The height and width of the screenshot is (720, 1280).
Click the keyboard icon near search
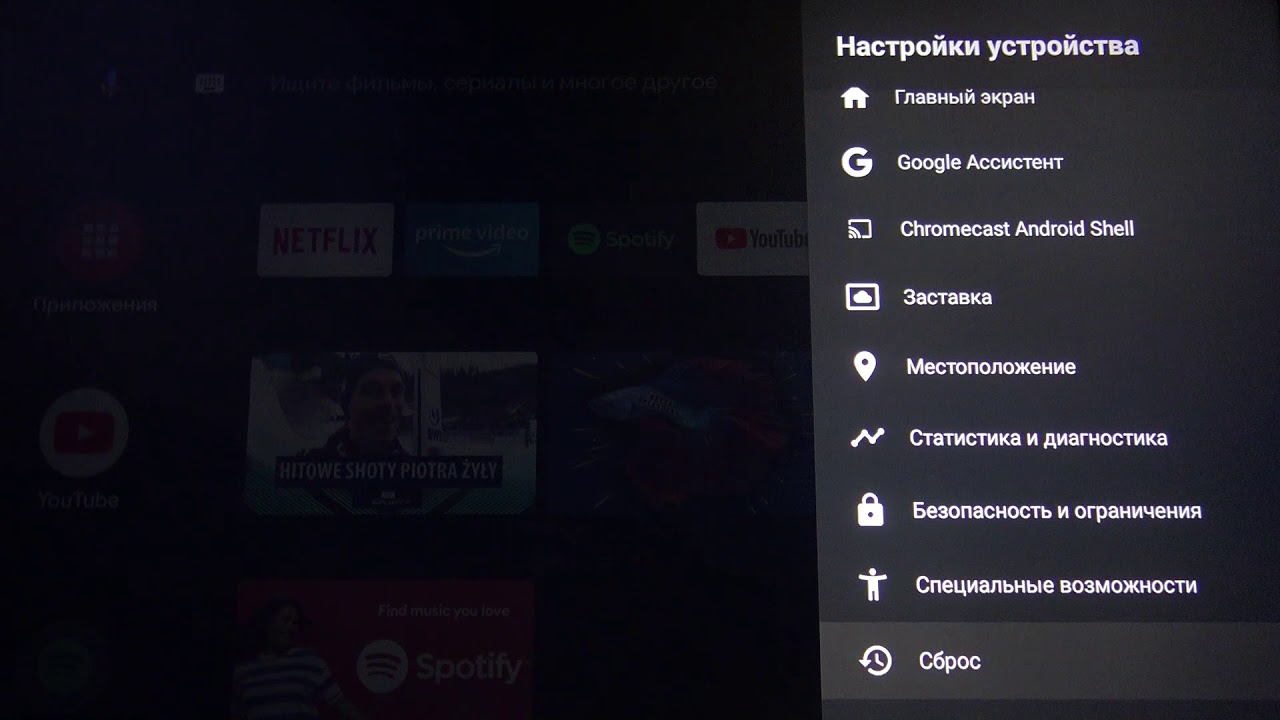click(x=209, y=83)
